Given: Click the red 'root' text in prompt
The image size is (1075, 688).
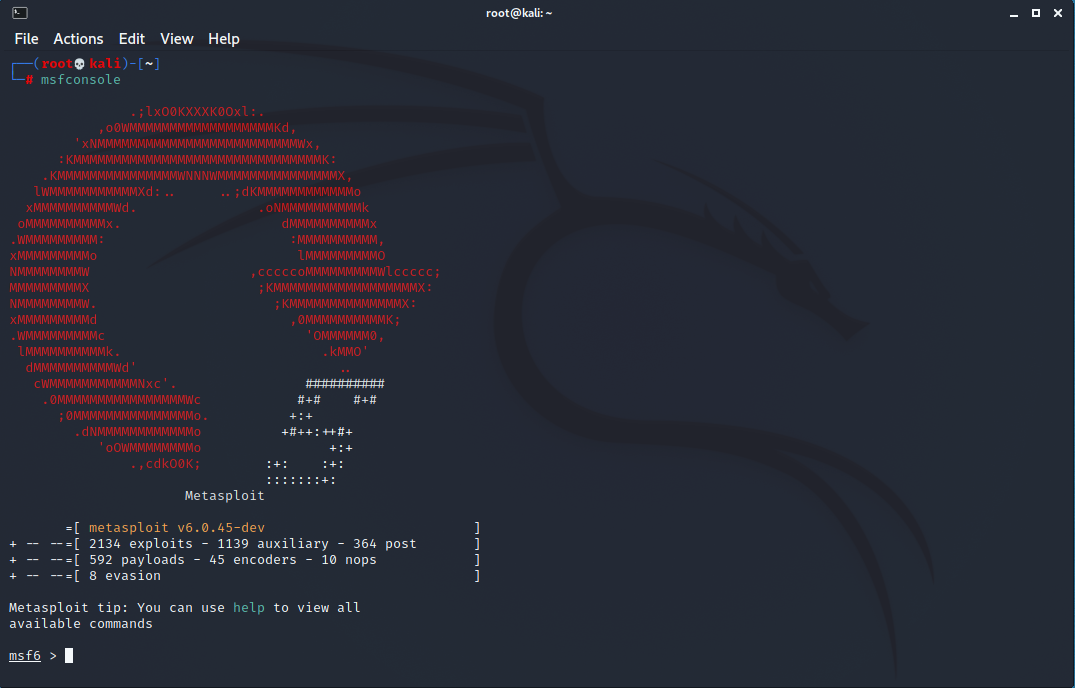Looking at the screenshot, I should point(57,64).
